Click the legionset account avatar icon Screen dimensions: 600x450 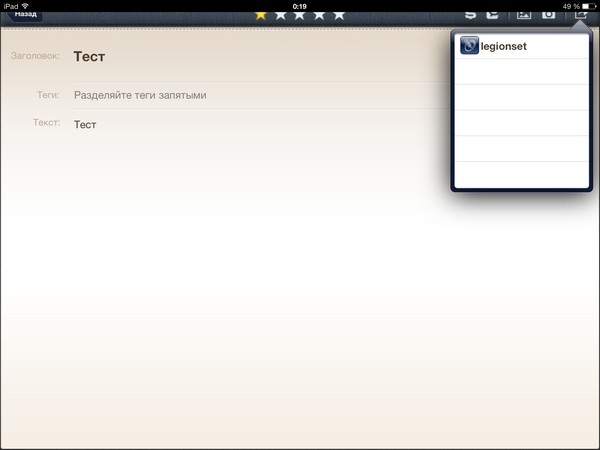click(469, 46)
